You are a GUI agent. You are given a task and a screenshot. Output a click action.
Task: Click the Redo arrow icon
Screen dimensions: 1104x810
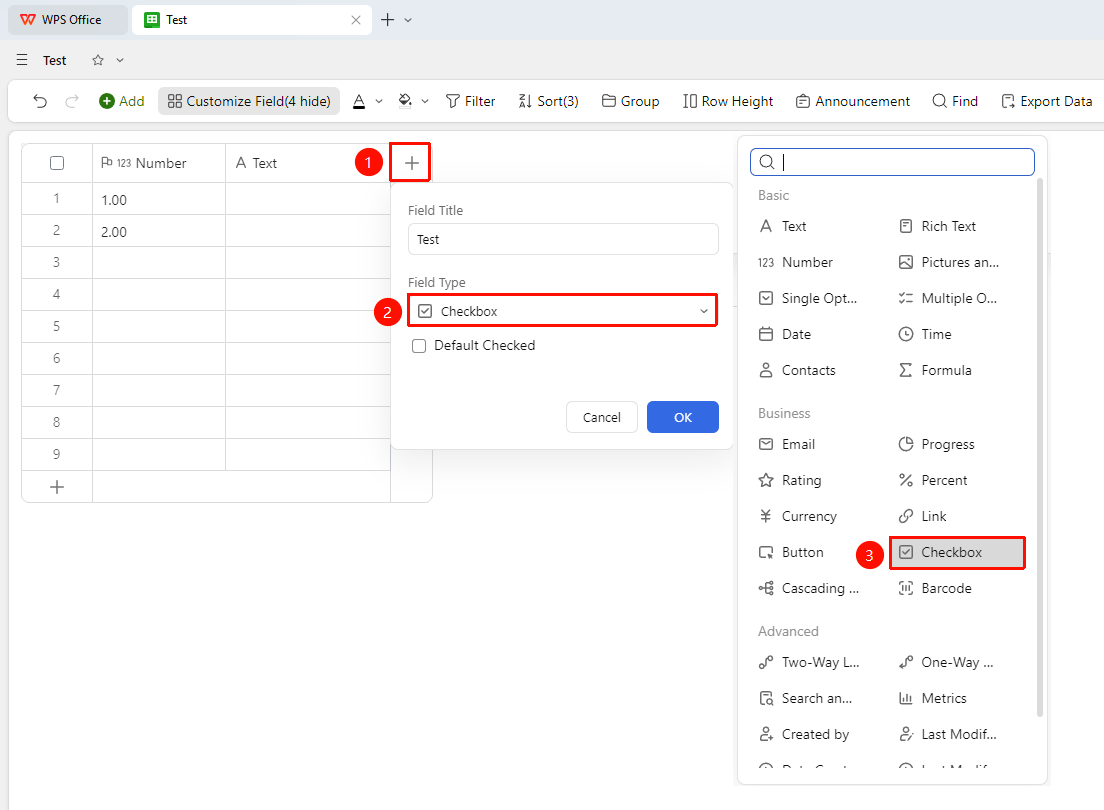[72, 101]
